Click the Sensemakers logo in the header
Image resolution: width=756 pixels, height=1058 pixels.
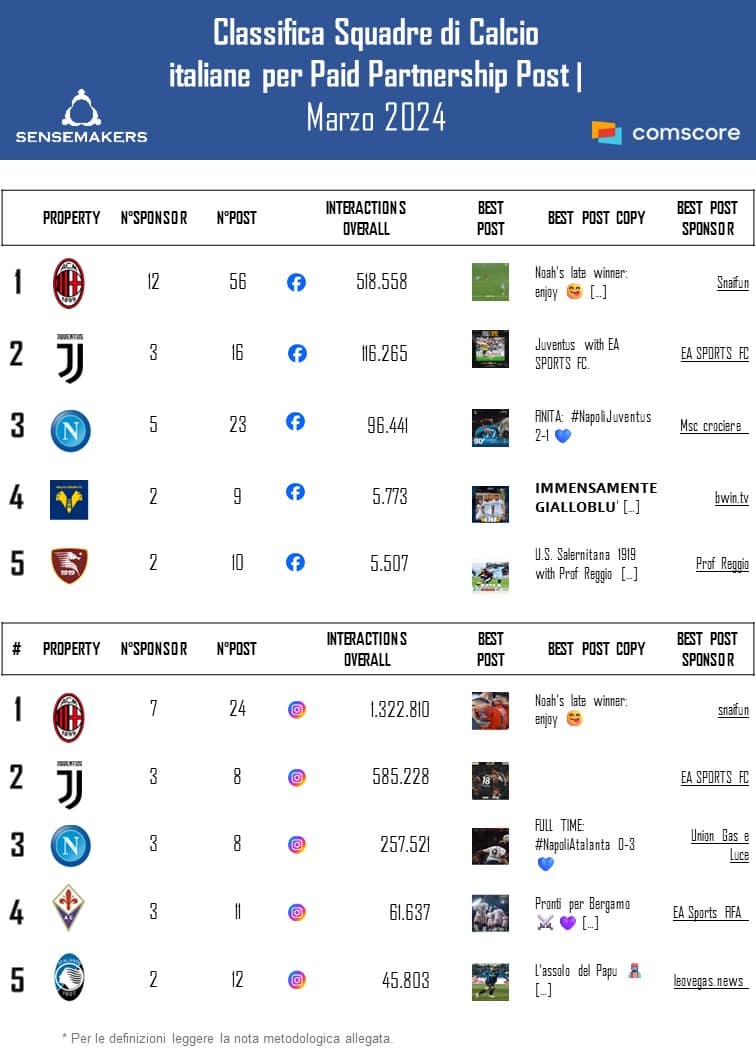click(x=81, y=116)
